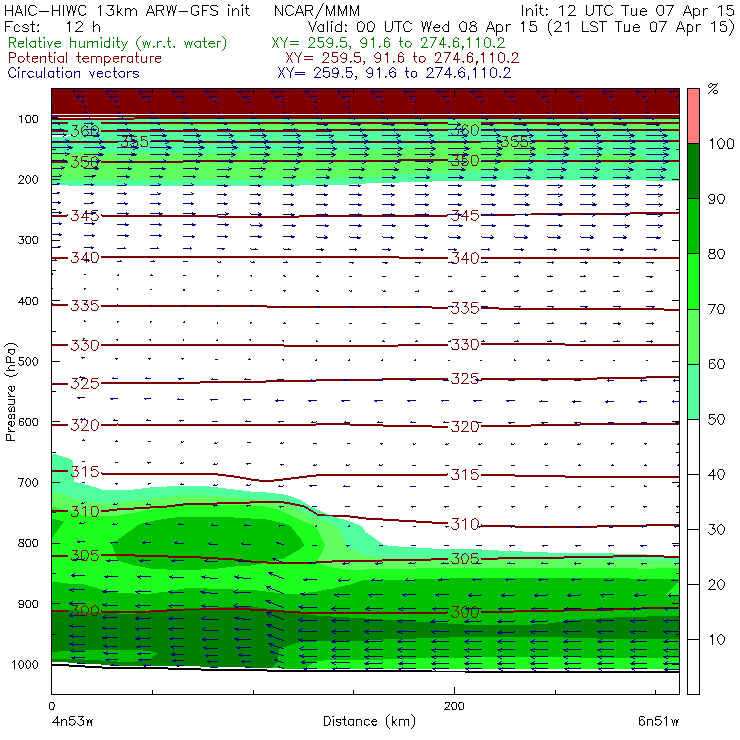The width and height of the screenshot is (740, 740).
Task: Click the green 'Relative humidity (w.r.t. water)' legend
Action: click(118, 43)
